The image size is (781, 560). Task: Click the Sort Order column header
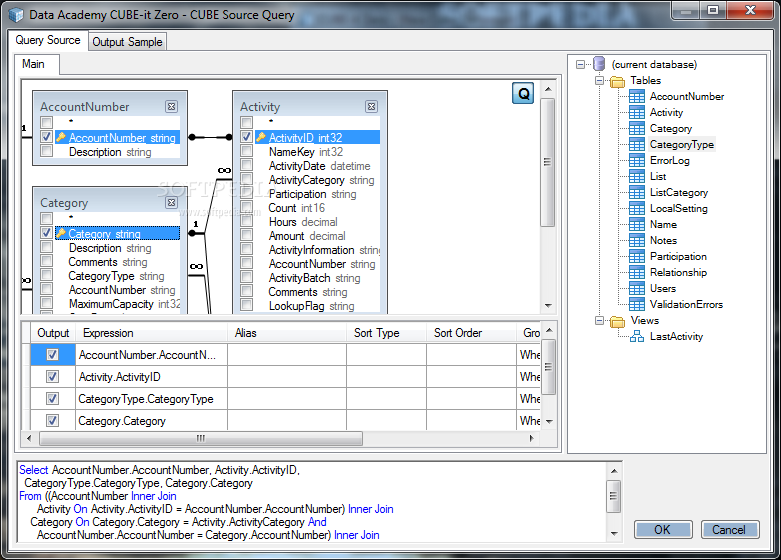coord(471,333)
